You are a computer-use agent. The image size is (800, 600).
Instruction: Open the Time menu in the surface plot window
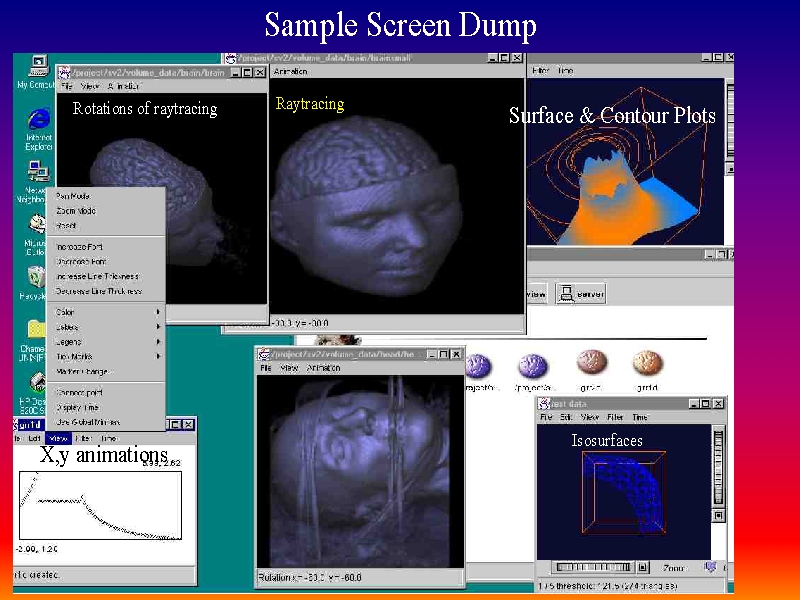[565, 70]
